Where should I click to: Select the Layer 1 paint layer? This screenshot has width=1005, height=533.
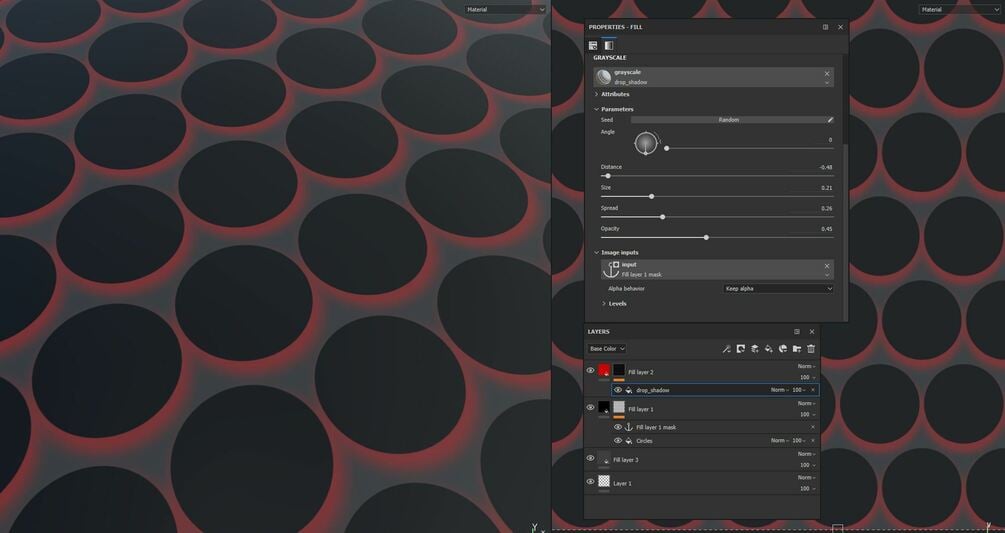point(702,483)
